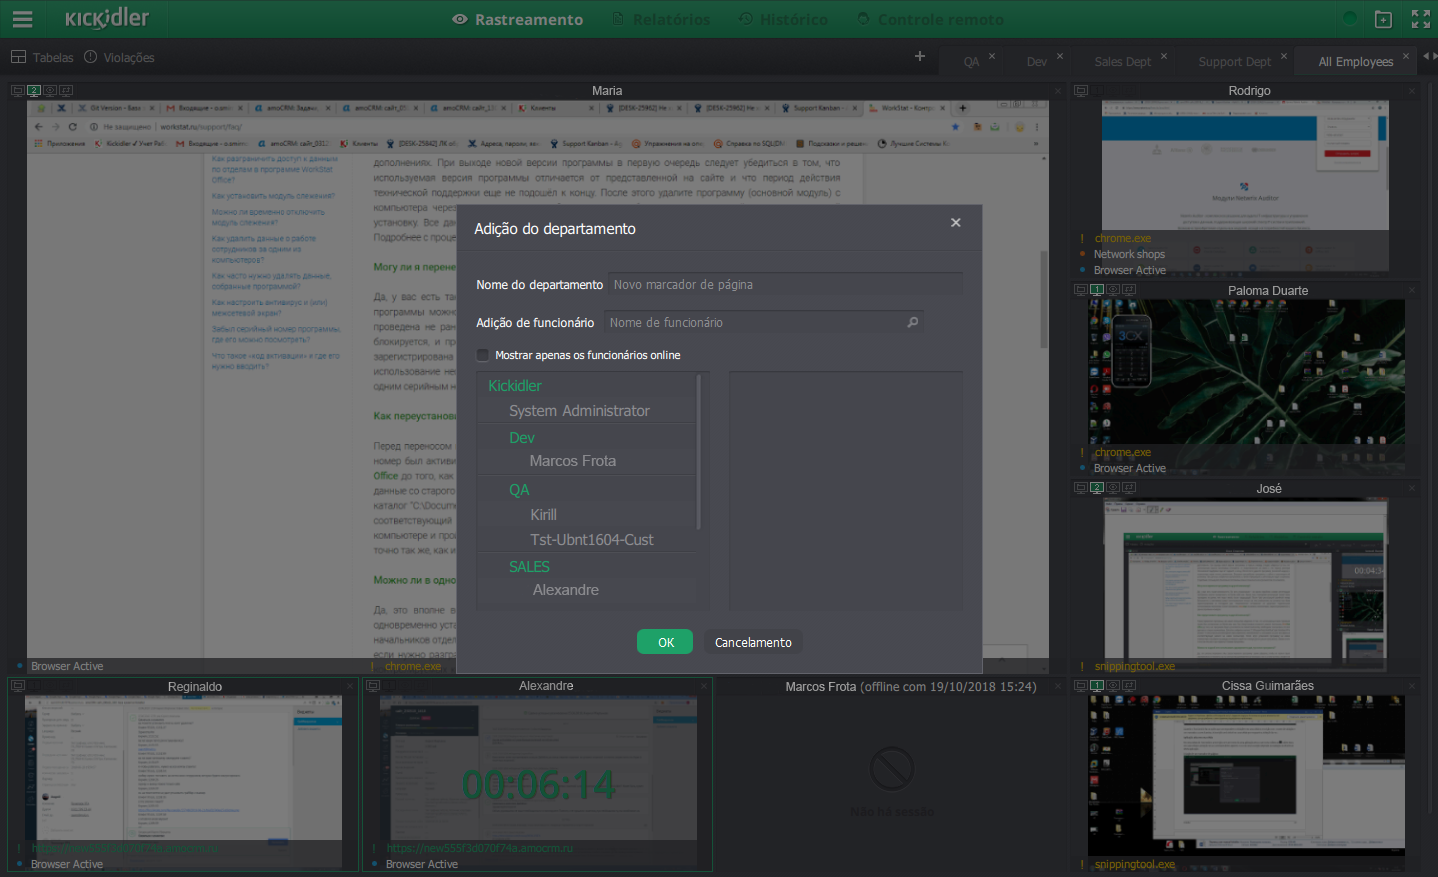The image size is (1438, 877).
Task: Confirm department with OK button
Action: tap(665, 642)
